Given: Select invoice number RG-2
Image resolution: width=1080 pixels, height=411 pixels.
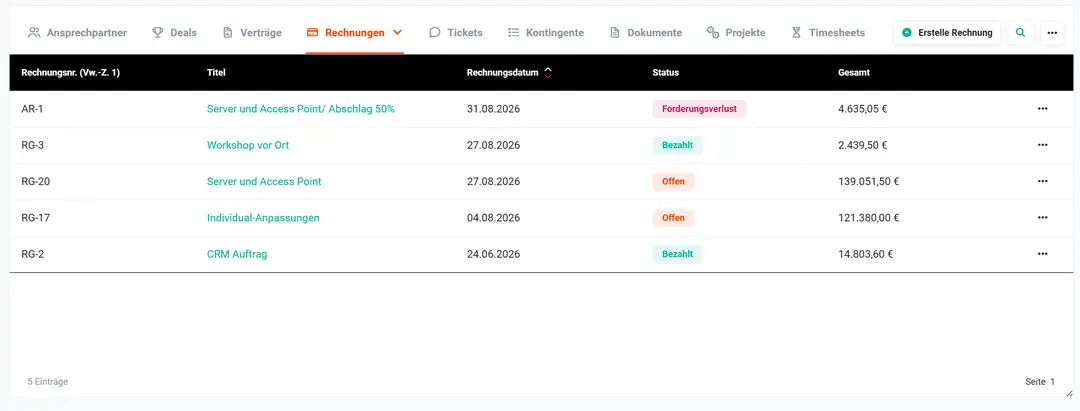Looking at the screenshot, I should click(x=33, y=254).
